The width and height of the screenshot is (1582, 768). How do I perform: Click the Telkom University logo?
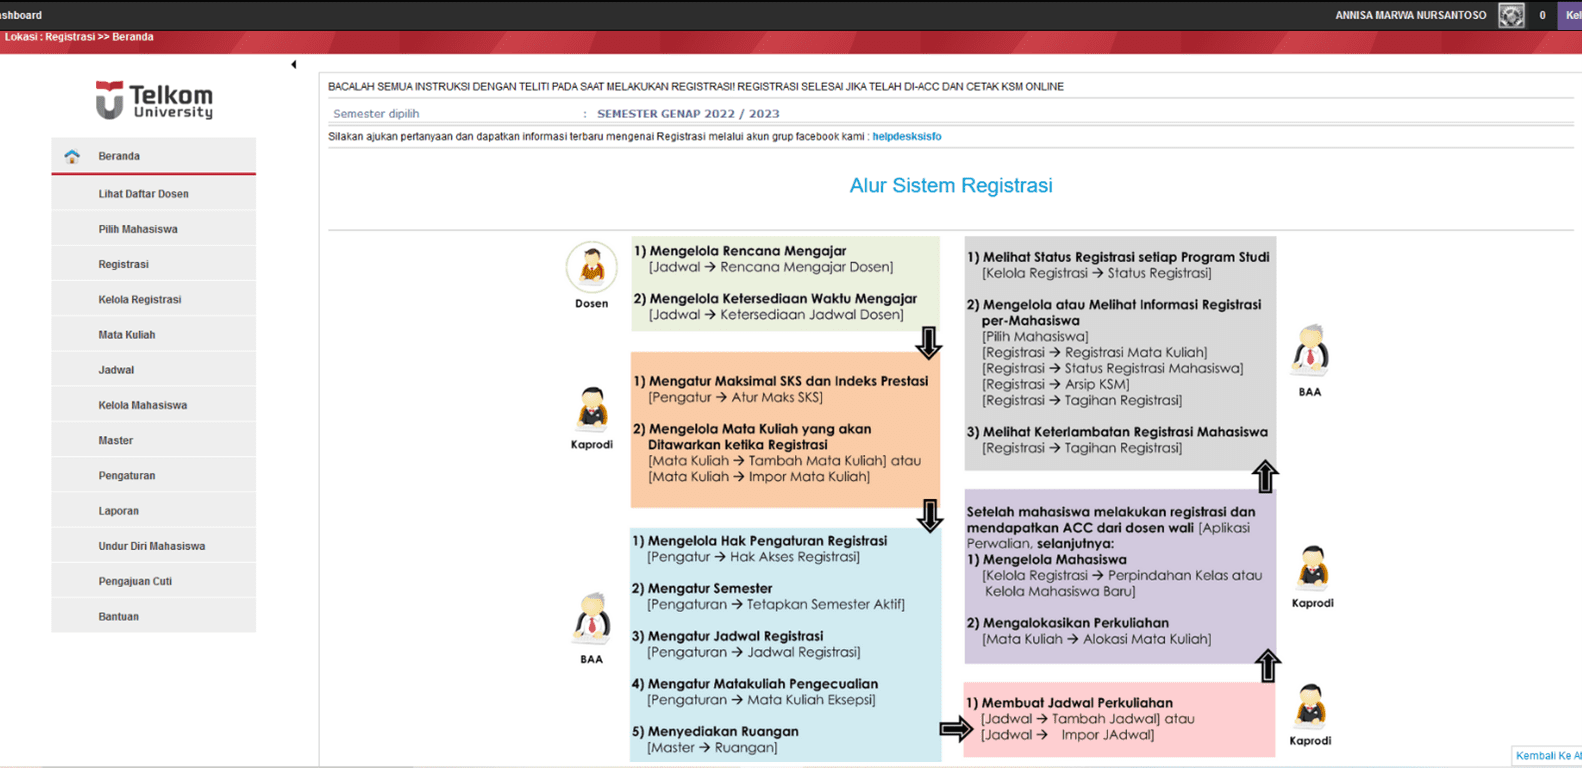[154, 100]
